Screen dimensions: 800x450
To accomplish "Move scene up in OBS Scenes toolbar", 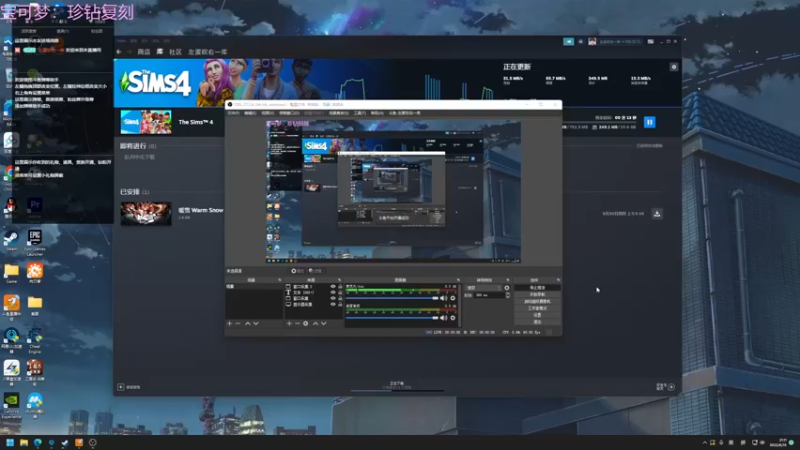I will click(247, 323).
